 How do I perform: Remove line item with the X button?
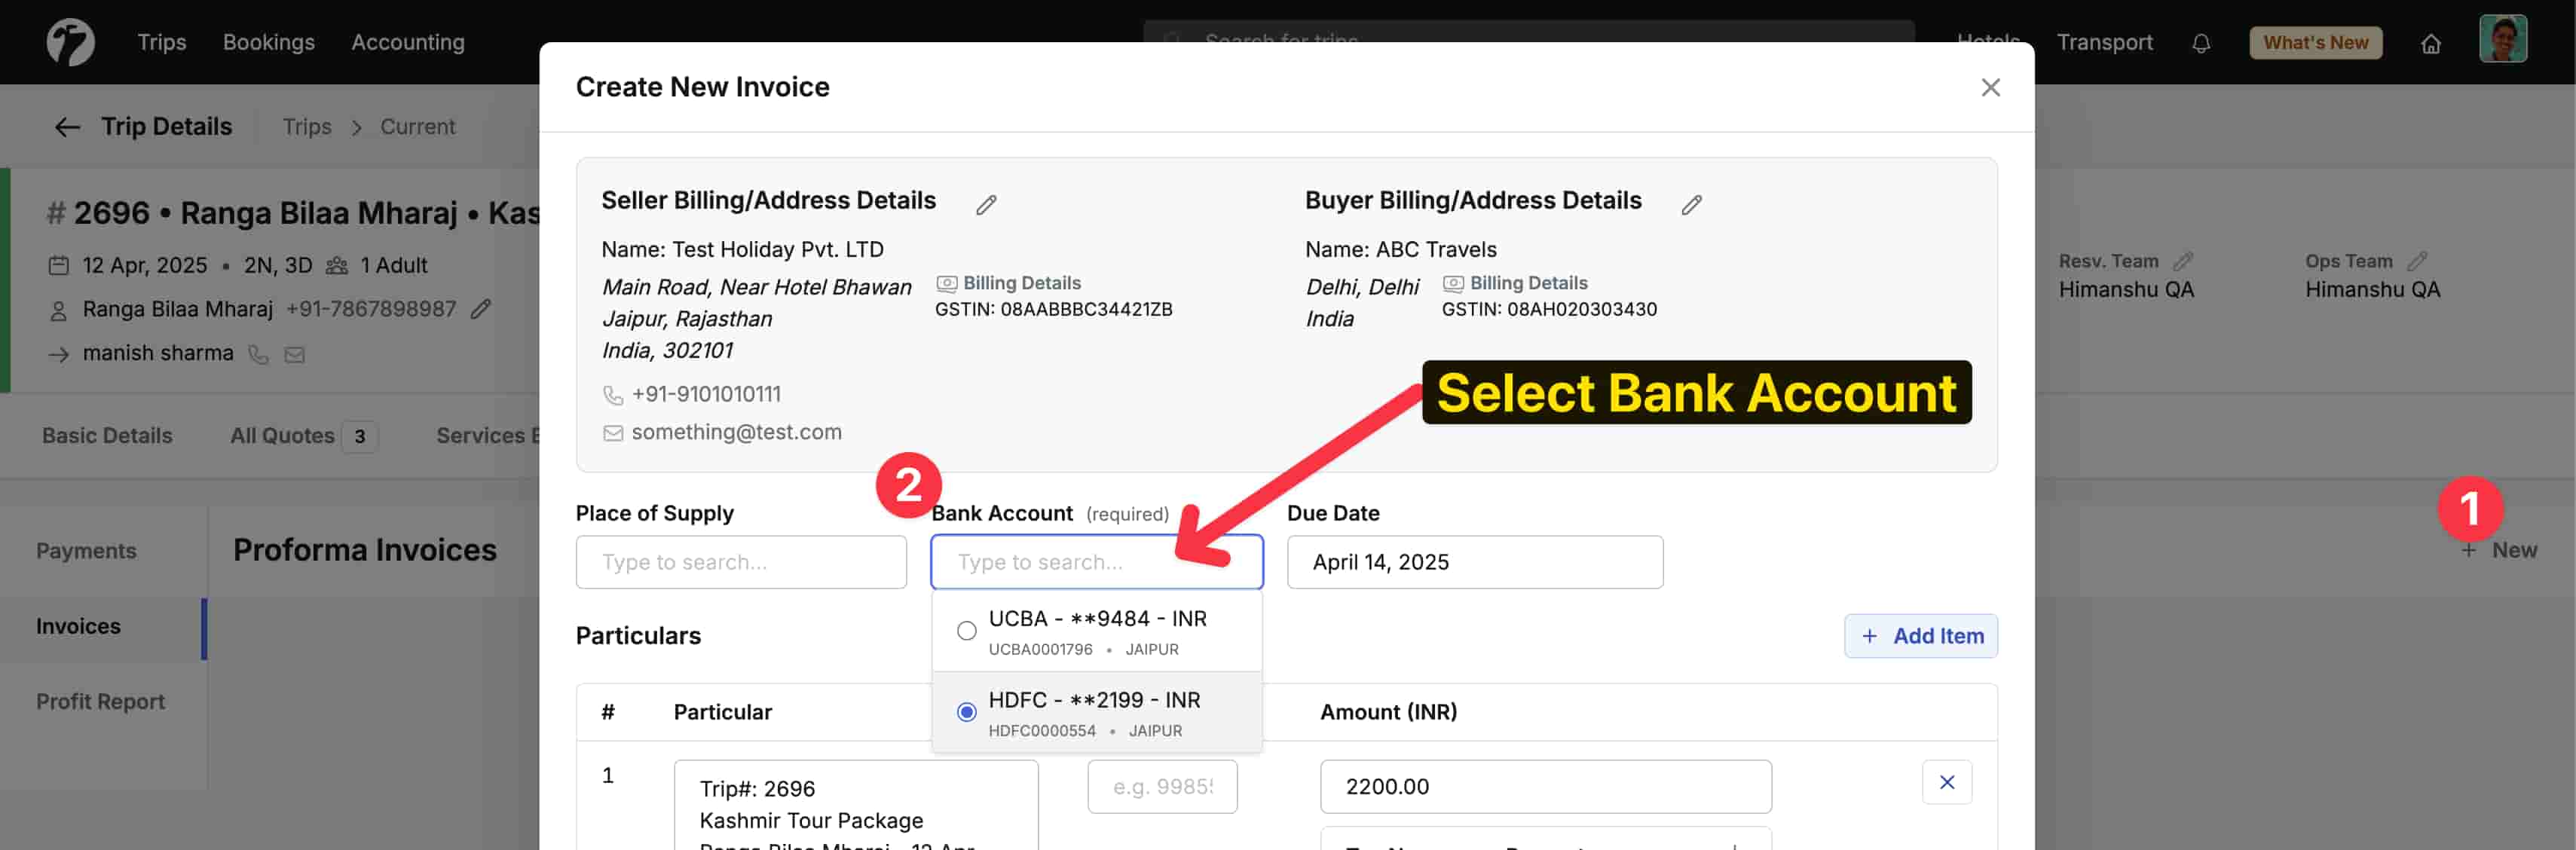point(1947,782)
